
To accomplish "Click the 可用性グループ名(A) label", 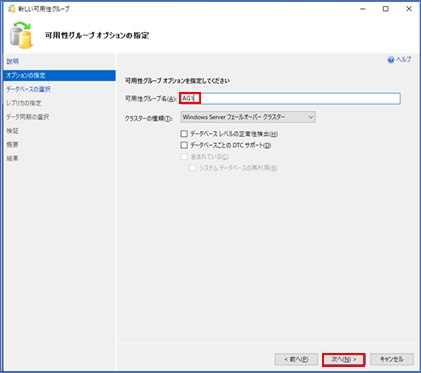I will pos(150,99).
